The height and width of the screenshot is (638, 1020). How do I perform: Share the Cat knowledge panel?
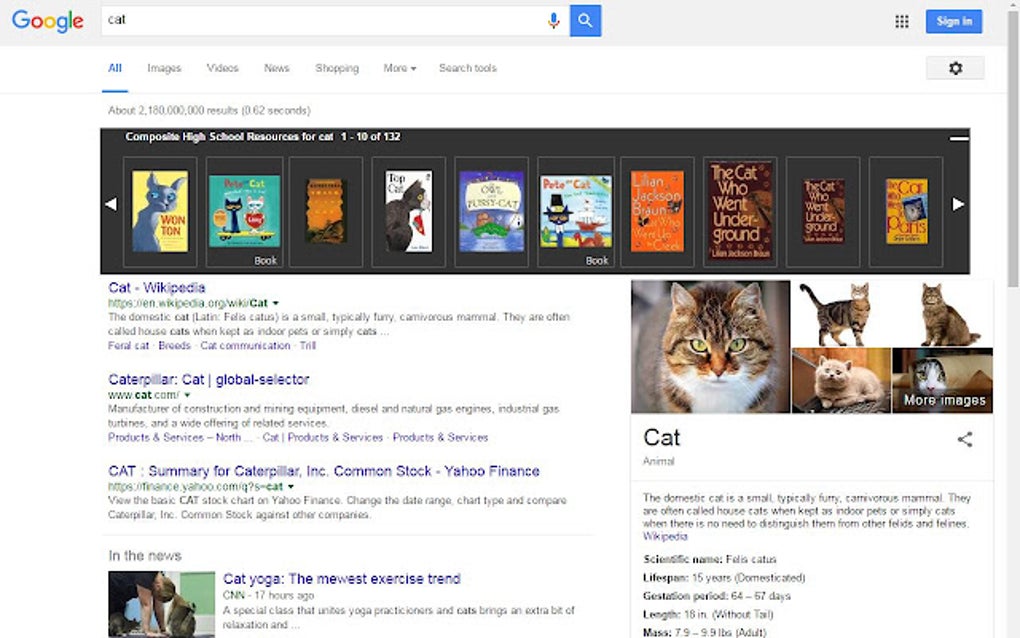(x=965, y=440)
